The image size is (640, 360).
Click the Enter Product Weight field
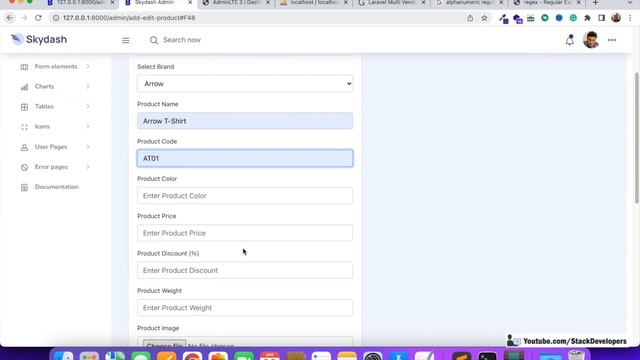(x=245, y=308)
